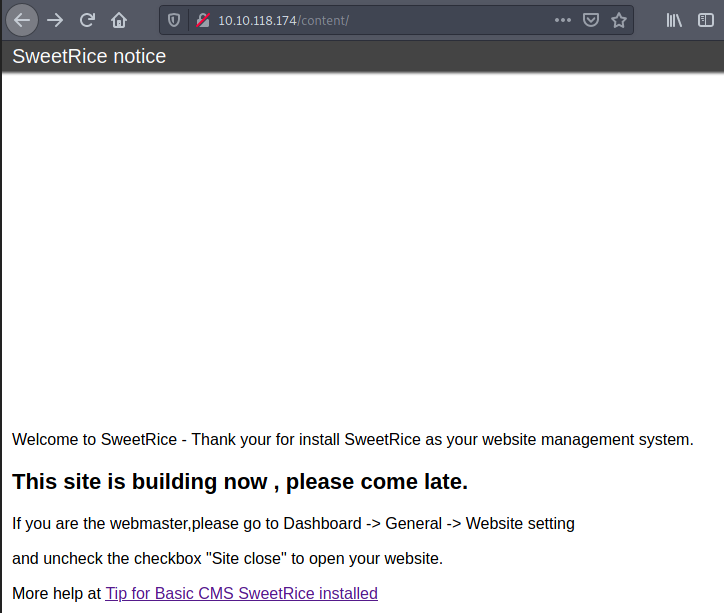Image resolution: width=724 pixels, height=613 pixels.
Task: Bookmark this page with the star
Action: (619, 20)
